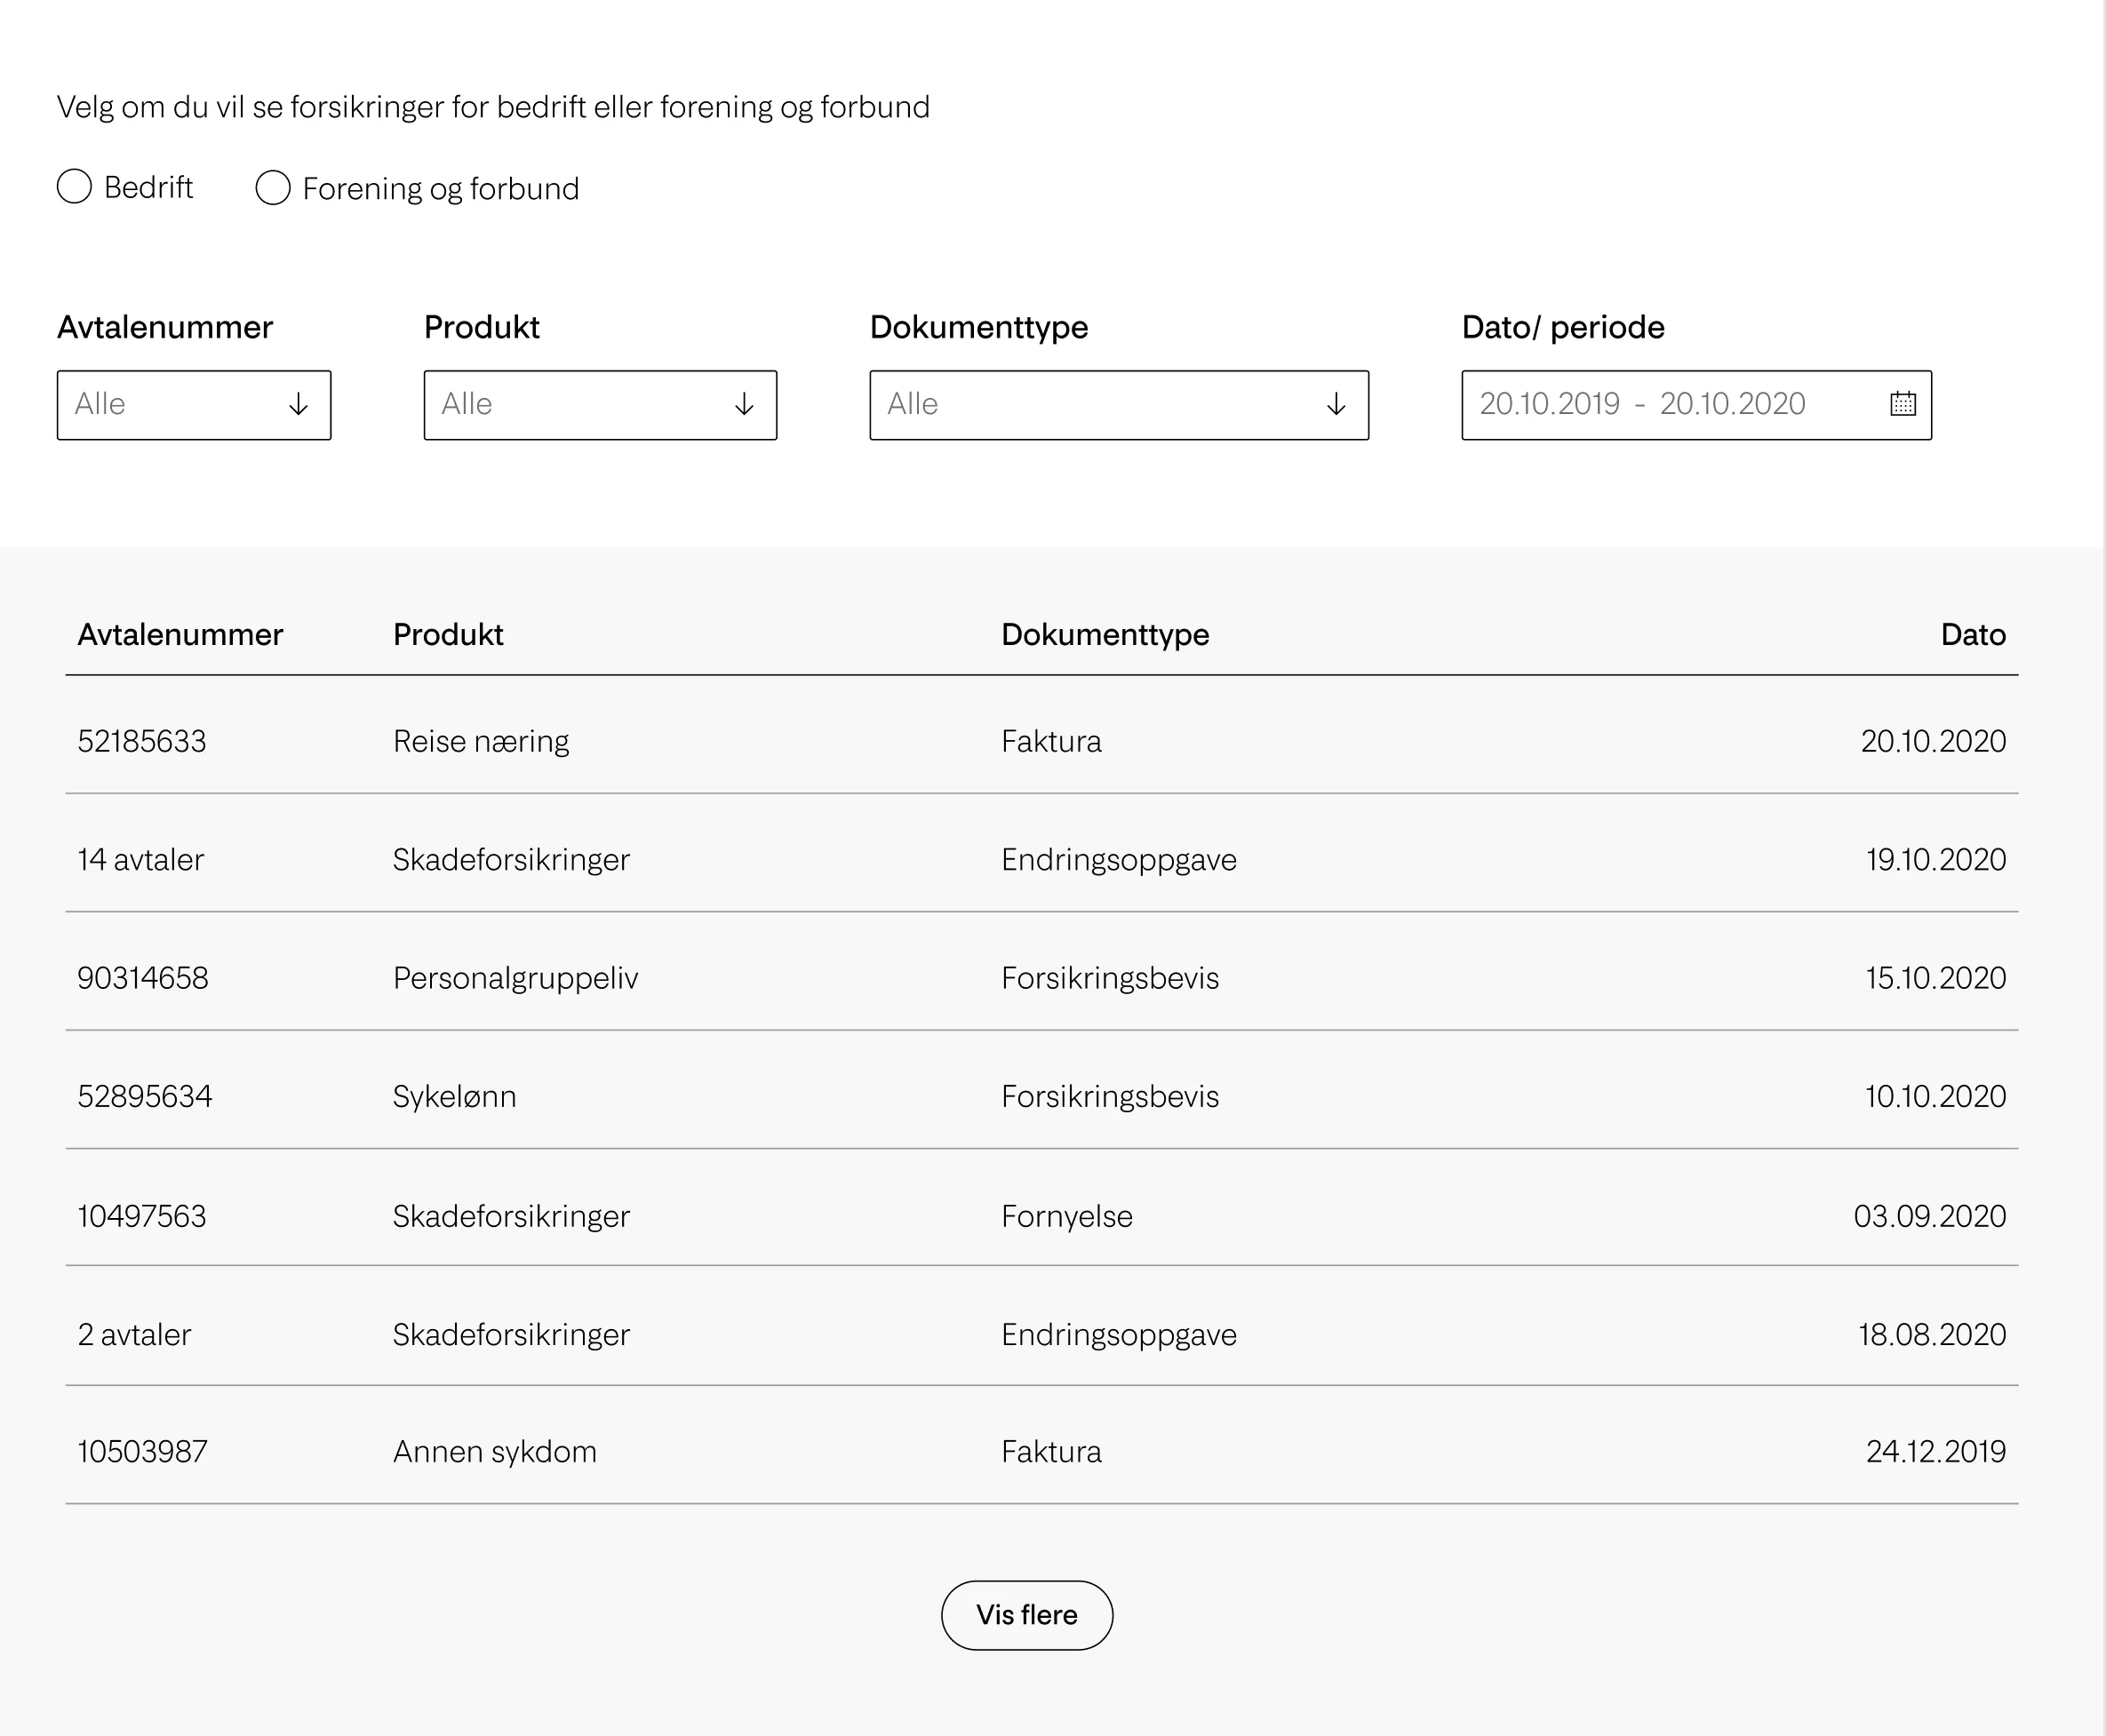Select agreement number 10497563
Viewport: 2106px width, 1736px height.
[x=142, y=1216]
